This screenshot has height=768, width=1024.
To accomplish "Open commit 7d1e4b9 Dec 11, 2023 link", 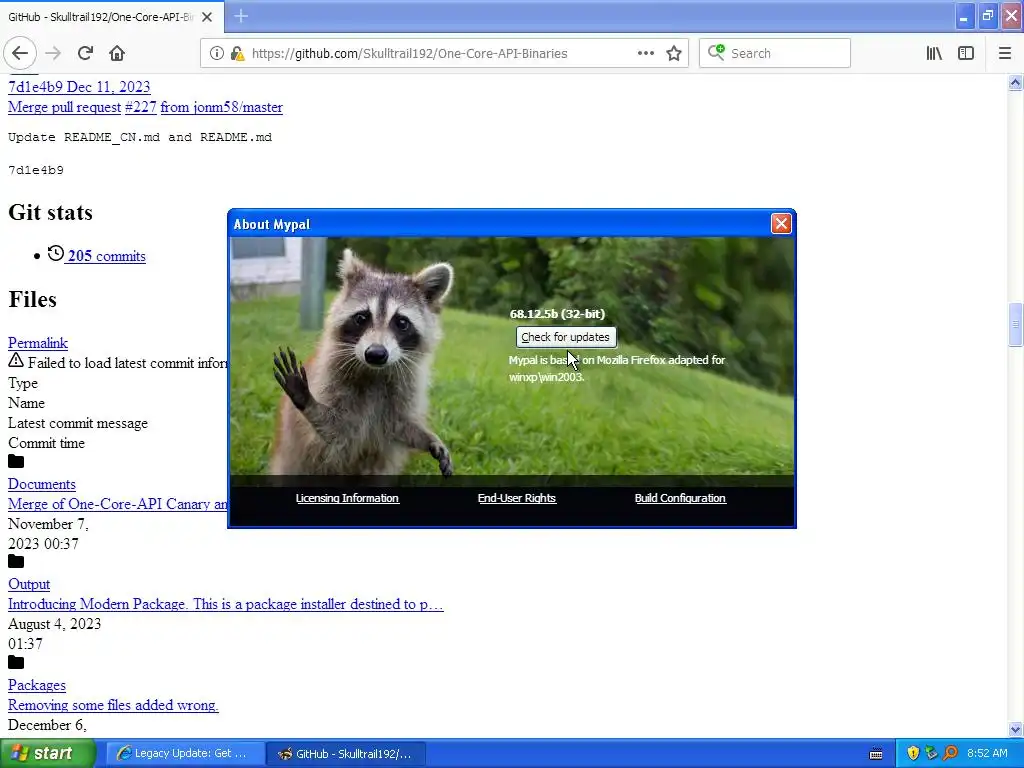I will (x=79, y=87).
